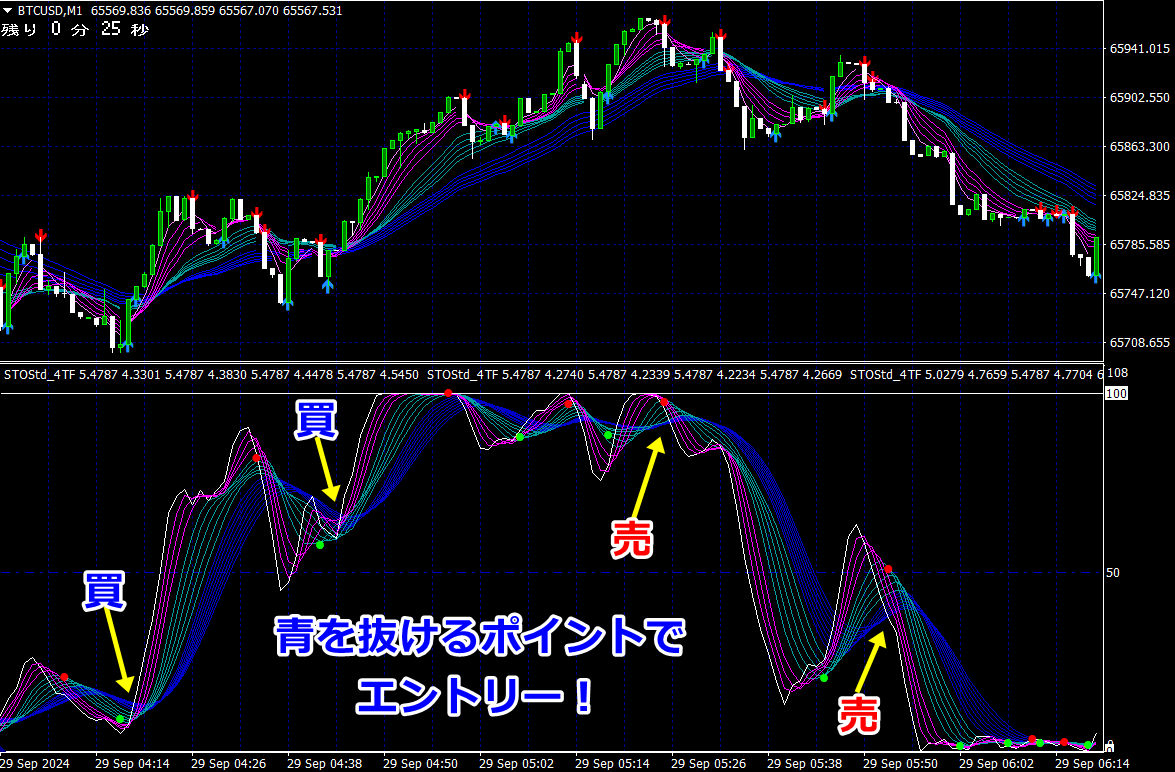1175x772 pixels.
Task: Click the 29 Sep 06:14 time label
Action: [1092, 764]
